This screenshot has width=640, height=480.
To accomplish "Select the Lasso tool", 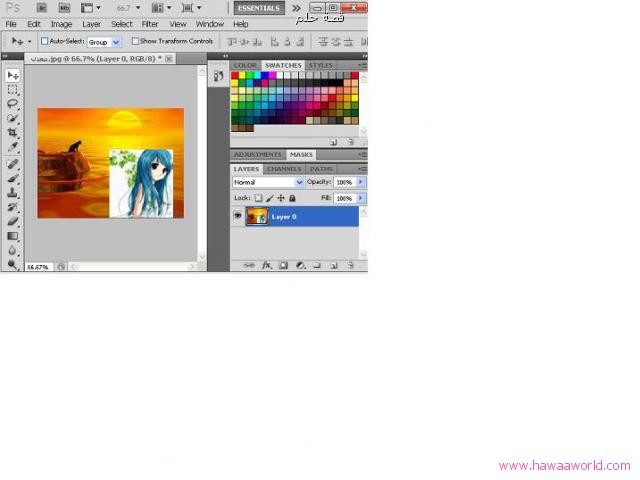I will pyautogui.click(x=13, y=104).
